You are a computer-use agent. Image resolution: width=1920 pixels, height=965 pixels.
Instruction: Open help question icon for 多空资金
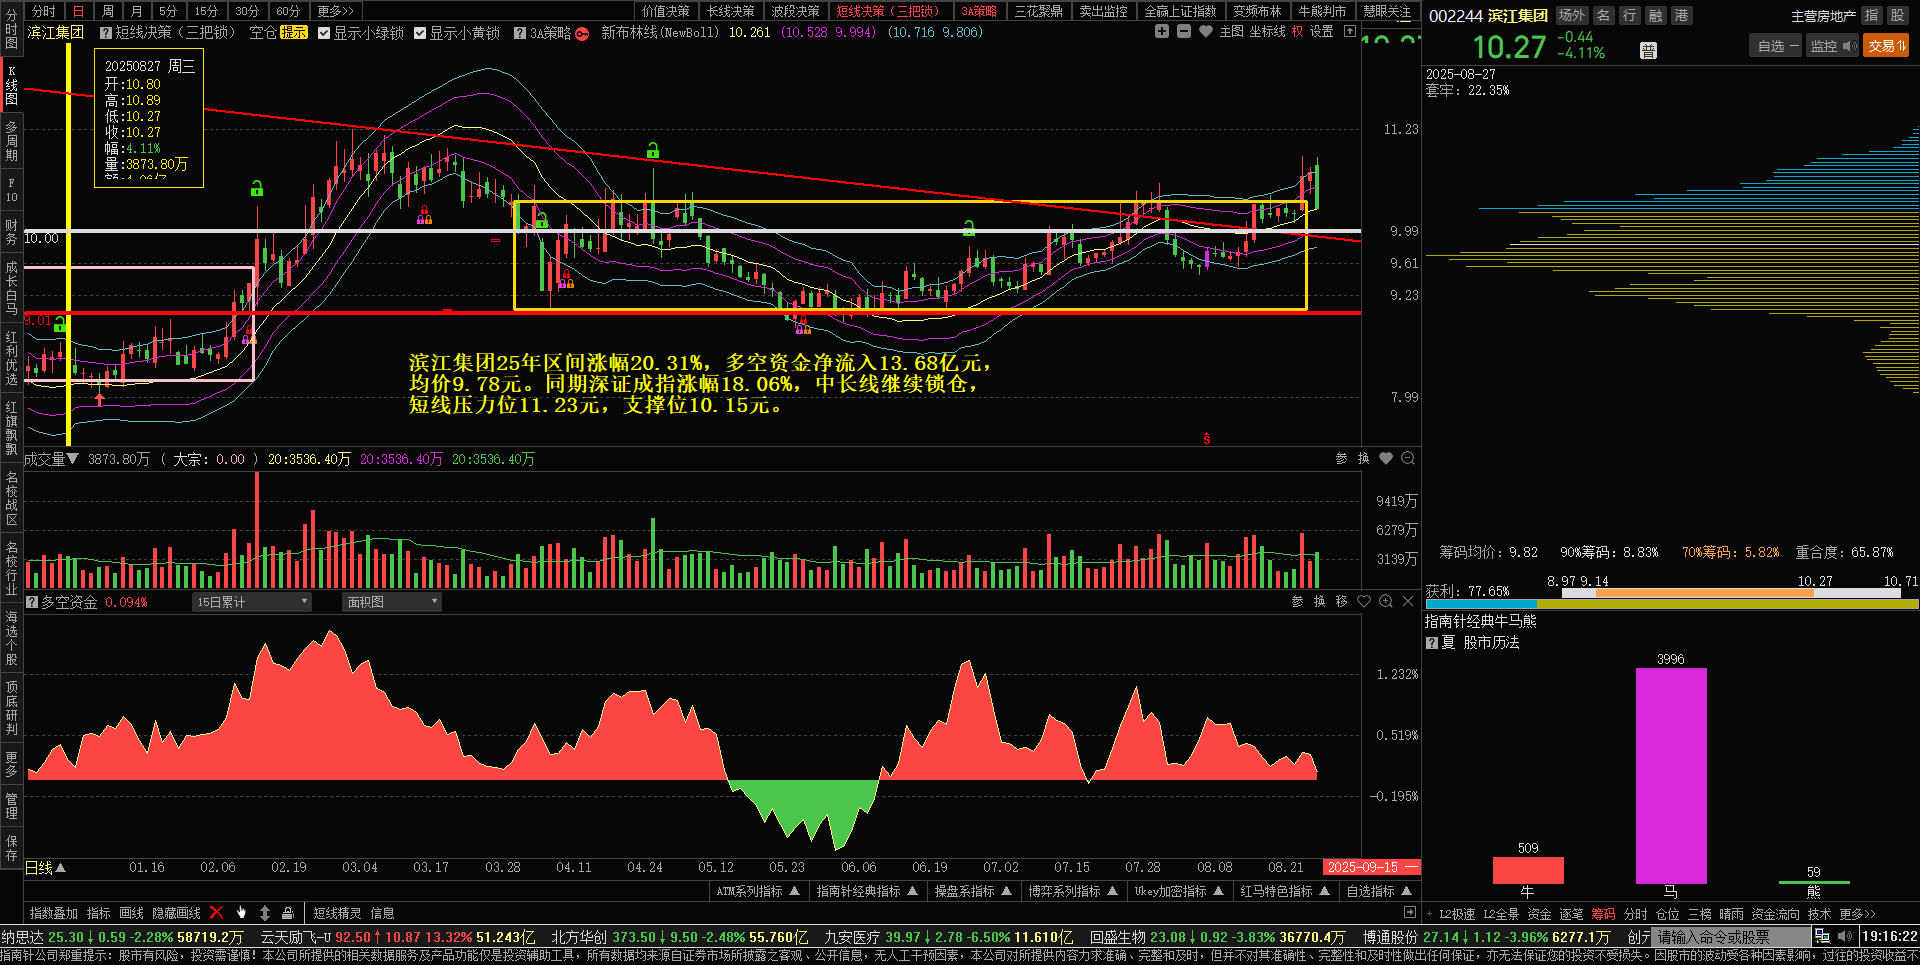[32, 602]
